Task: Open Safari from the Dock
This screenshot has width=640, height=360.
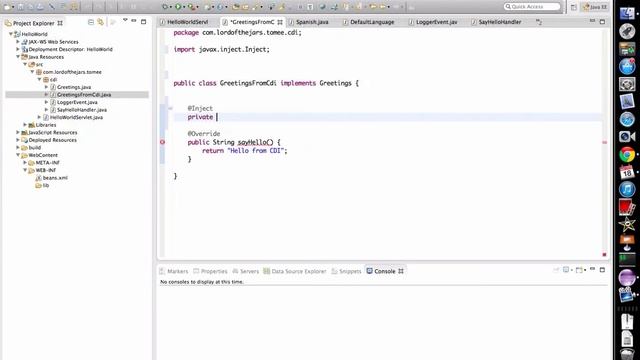Action: click(x=627, y=120)
